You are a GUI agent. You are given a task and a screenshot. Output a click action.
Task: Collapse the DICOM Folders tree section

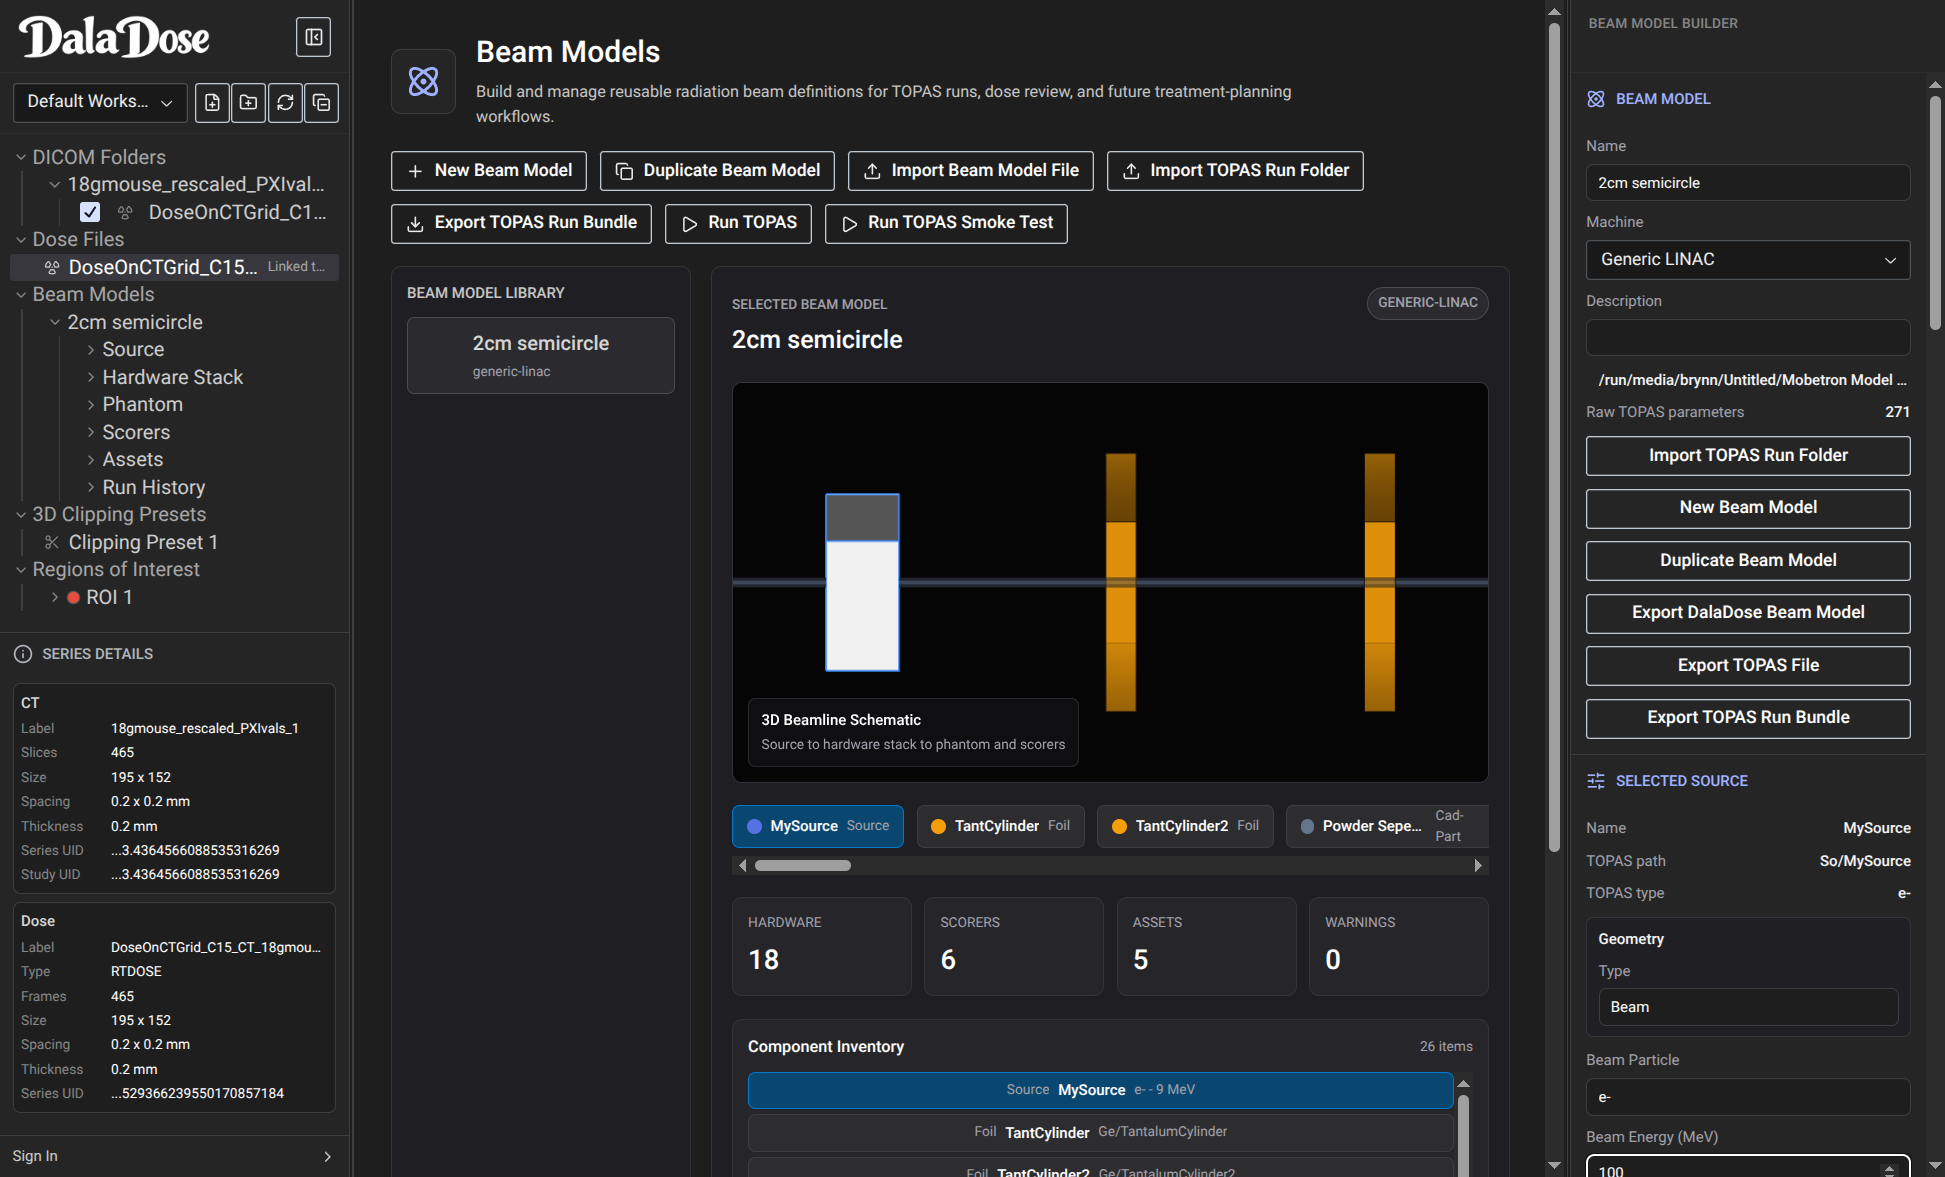tap(21, 158)
